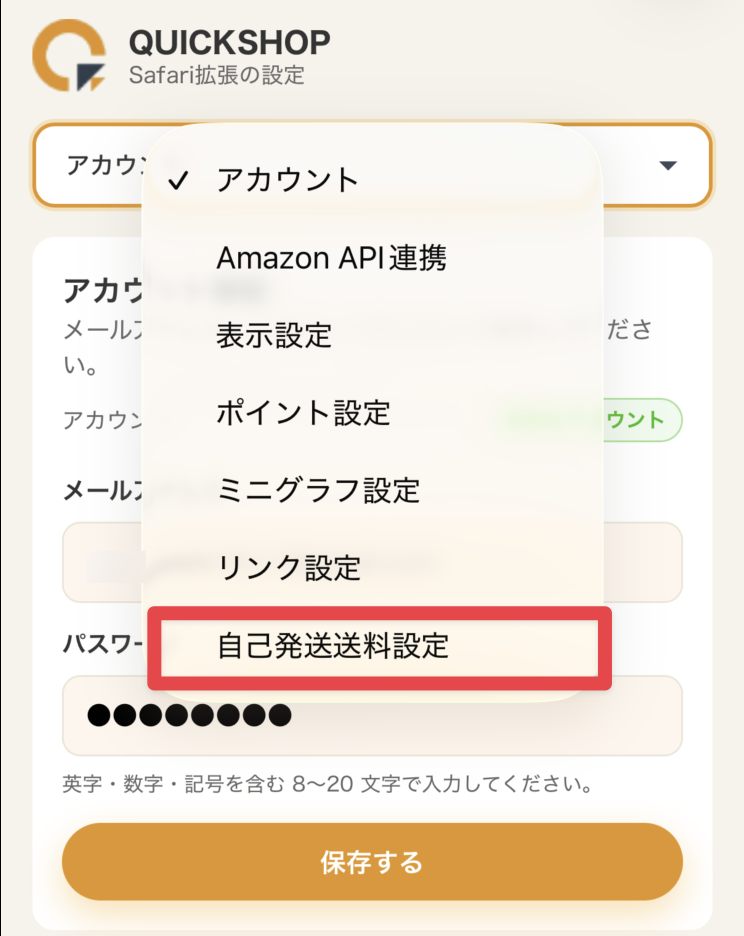Click the checkmark beside アカウント option
The height and width of the screenshot is (936, 744).
[x=179, y=181]
